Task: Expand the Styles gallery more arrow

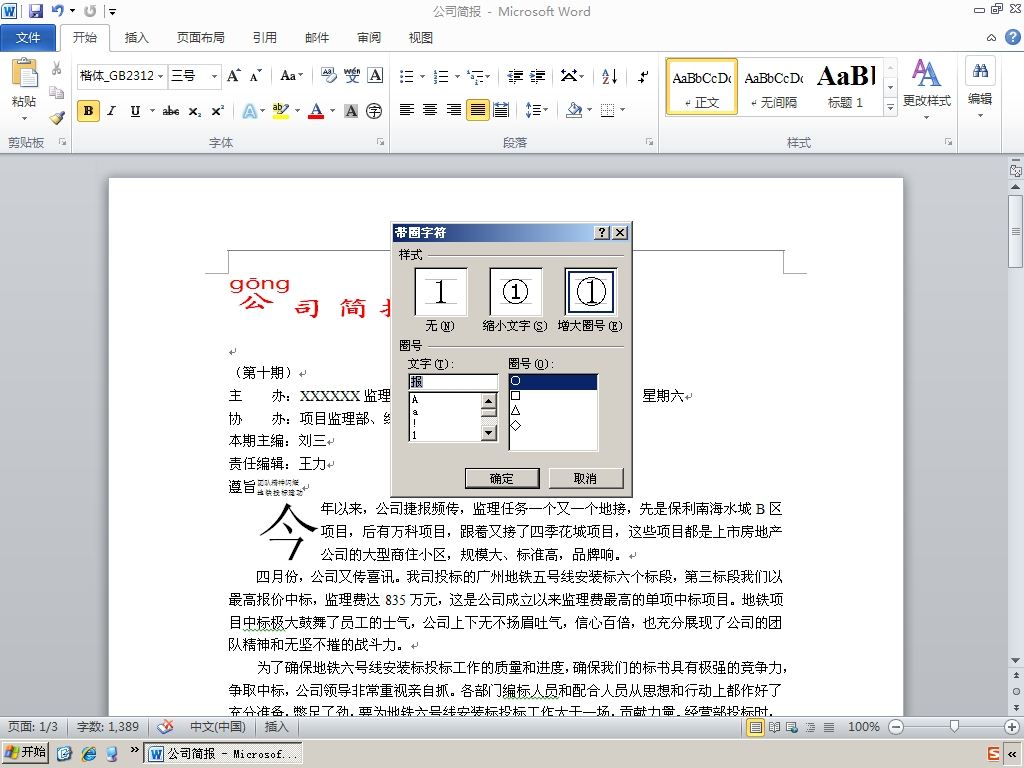Action: pyautogui.click(x=890, y=107)
